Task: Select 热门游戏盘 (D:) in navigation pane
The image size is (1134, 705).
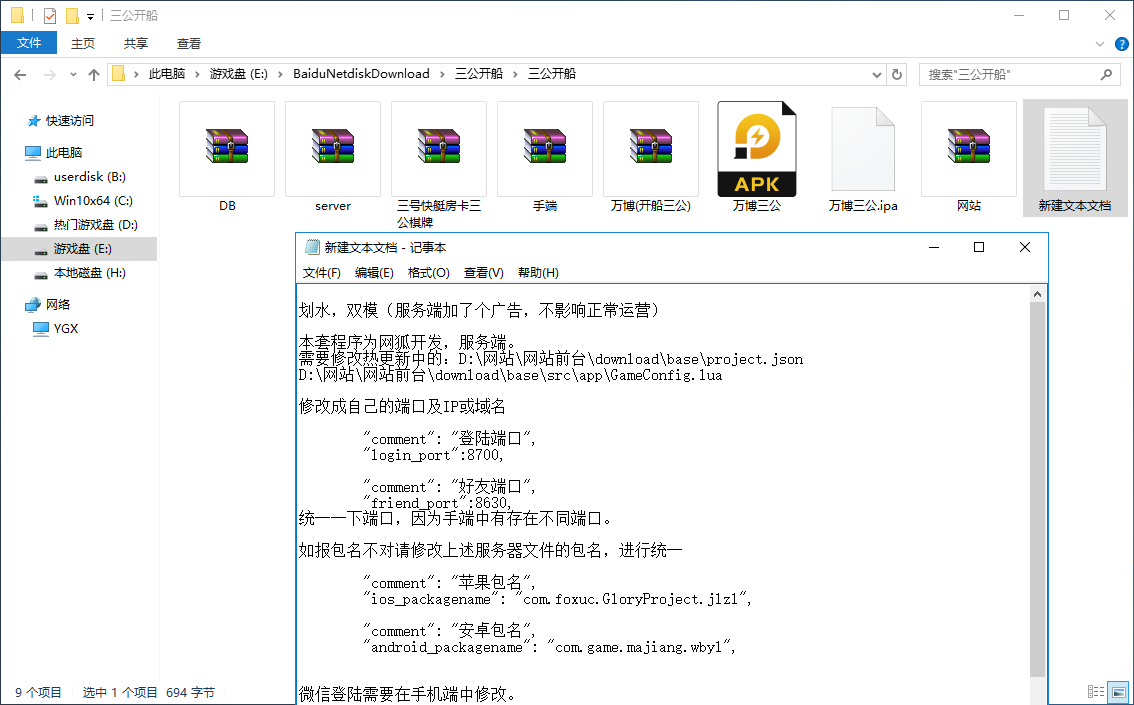Action: pyautogui.click(x=95, y=225)
